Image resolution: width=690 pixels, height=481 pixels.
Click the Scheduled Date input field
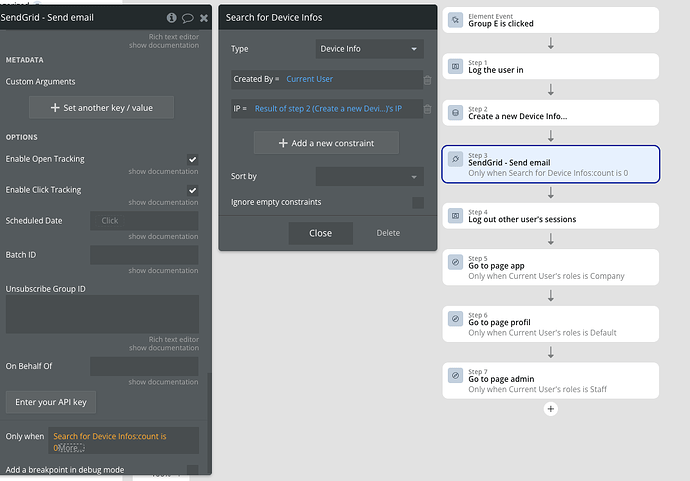click(144, 221)
